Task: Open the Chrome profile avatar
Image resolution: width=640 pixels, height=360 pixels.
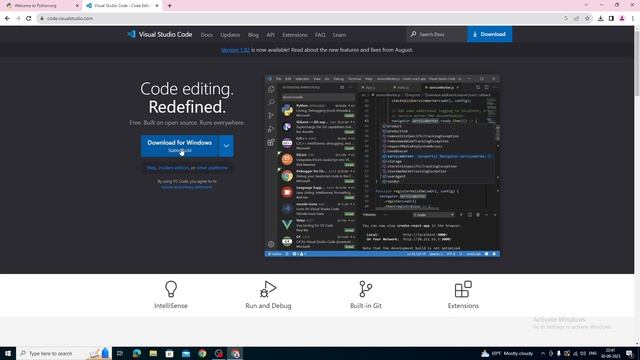Action: coord(622,18)
